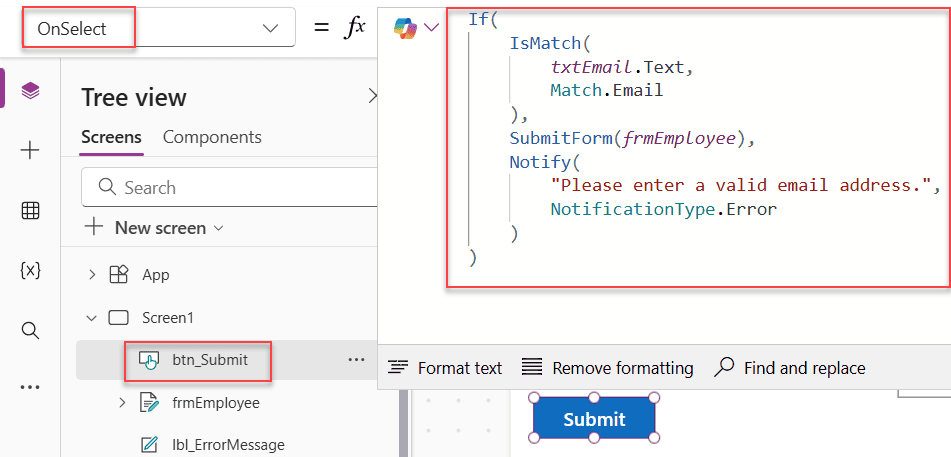Click Format text in formula bar
Viewport: 951px width, 457px height.
pos(445,368)
